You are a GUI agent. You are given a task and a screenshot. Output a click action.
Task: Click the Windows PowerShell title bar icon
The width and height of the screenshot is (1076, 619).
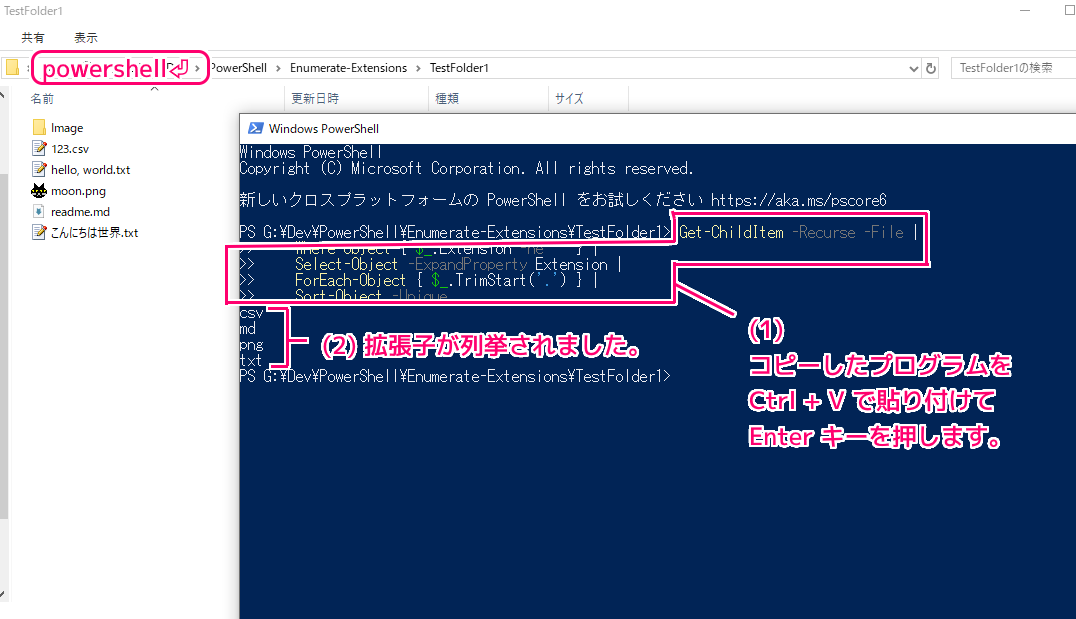(255, 128)
